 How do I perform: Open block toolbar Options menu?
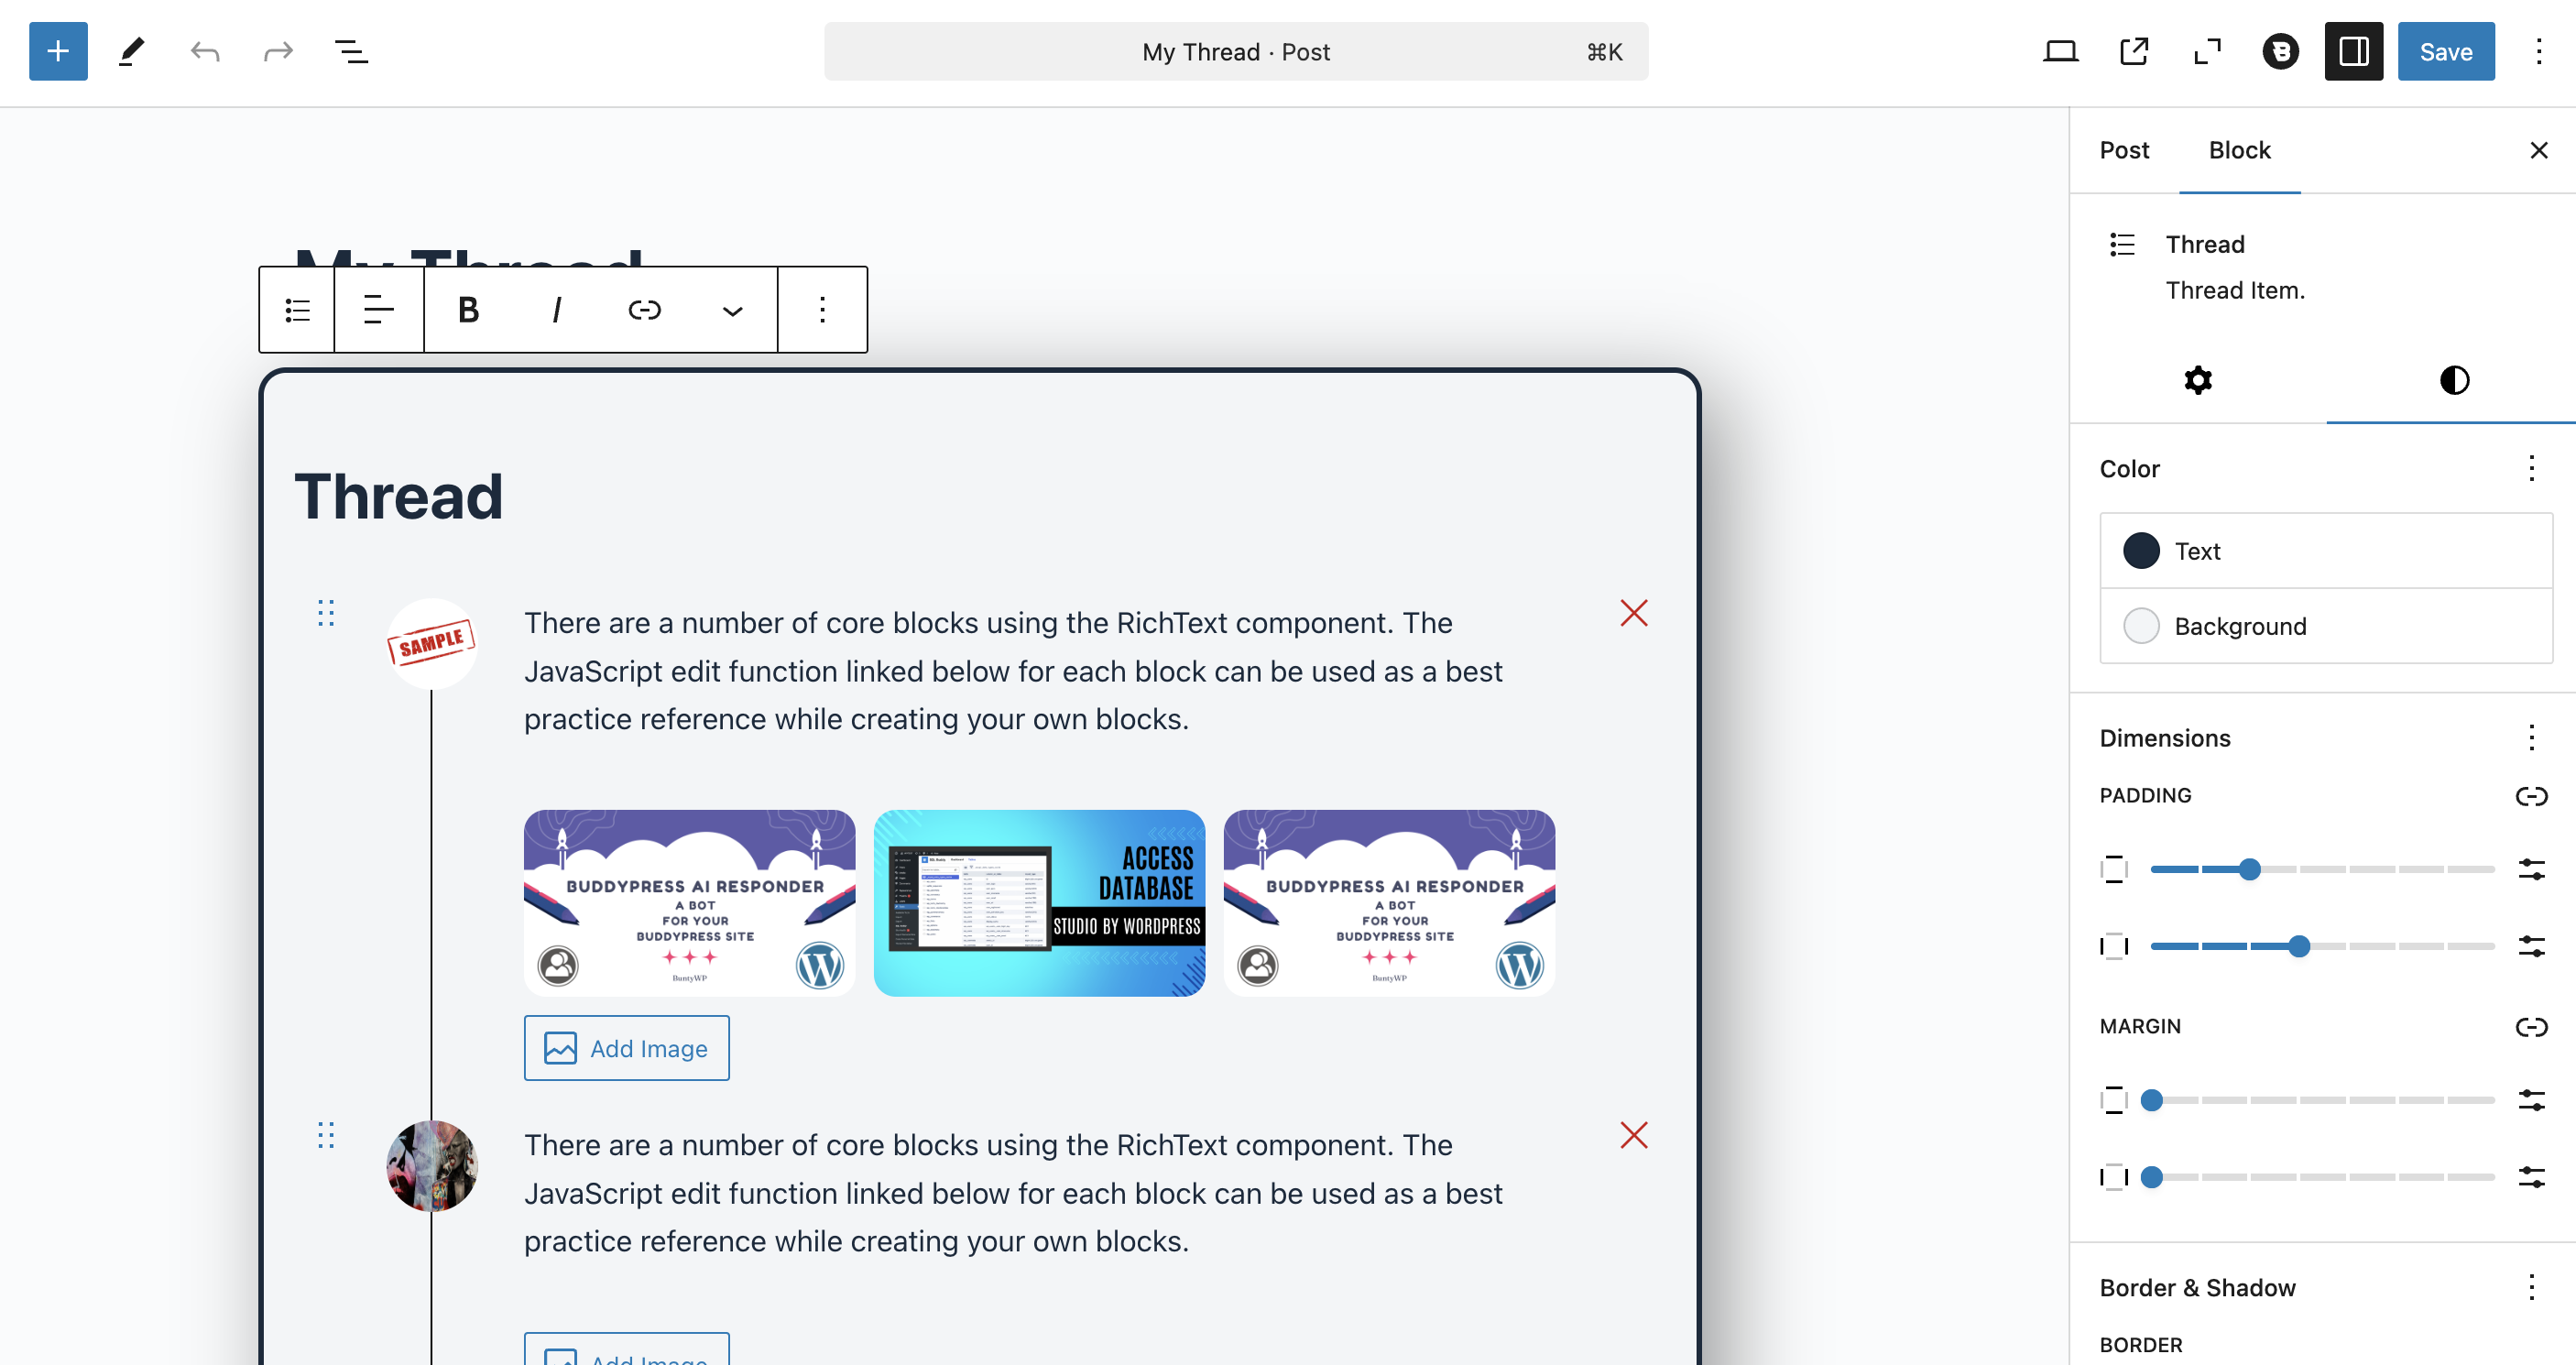point(822,310)
